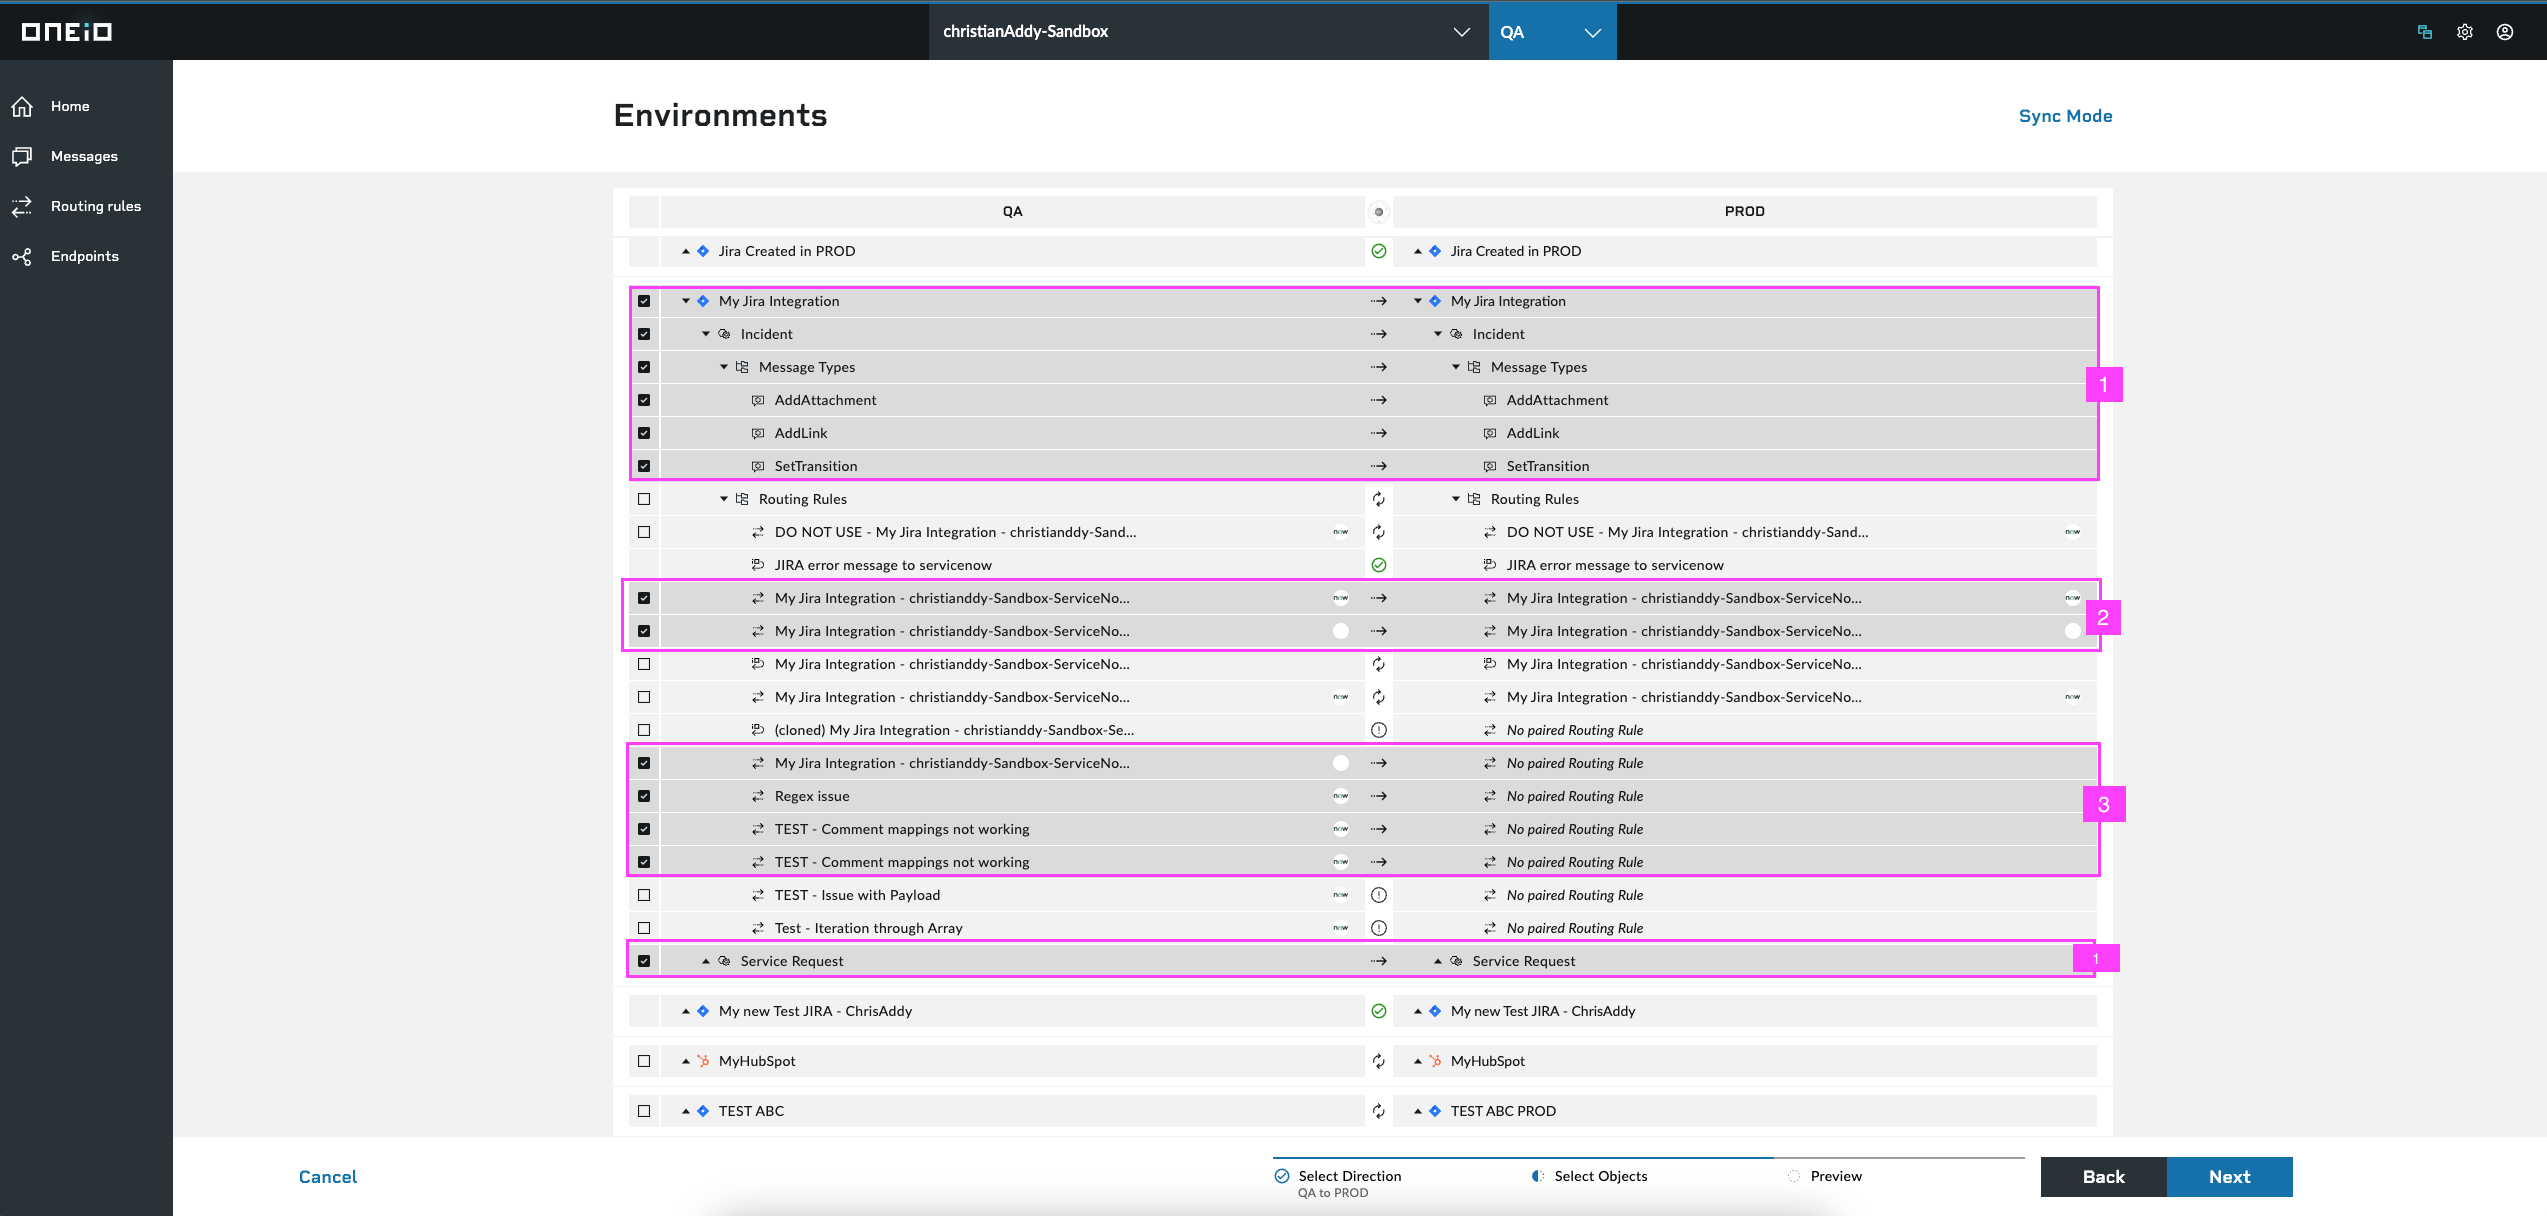The image size is (2547, 1216).
Task: Uncheck the Service Request checkbox
Action: pyautogui.click(x=644, y=961)
